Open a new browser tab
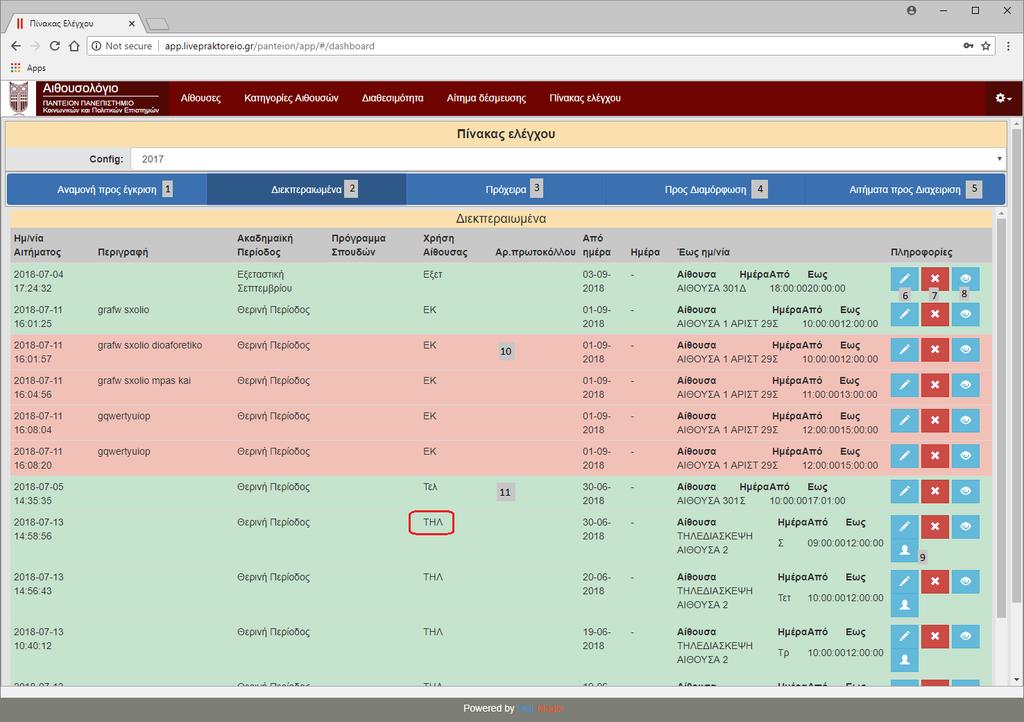The height and width of the screenshot is (722, 1024). [x=157, y=24]
